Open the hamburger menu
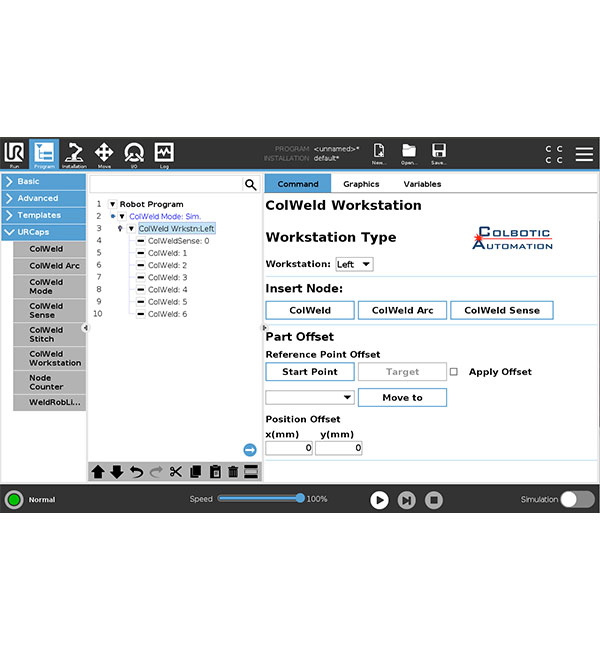This screenshot has width=600, height=650. 584,154
